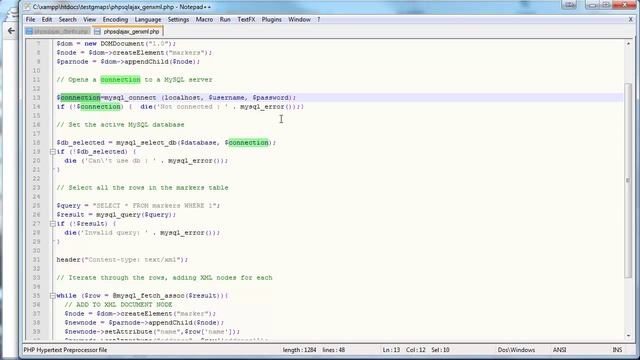Image resolution: width=640 pixels, height=360 pixels.
Task: Open the Run menu
Action: [x=225, y=19]
